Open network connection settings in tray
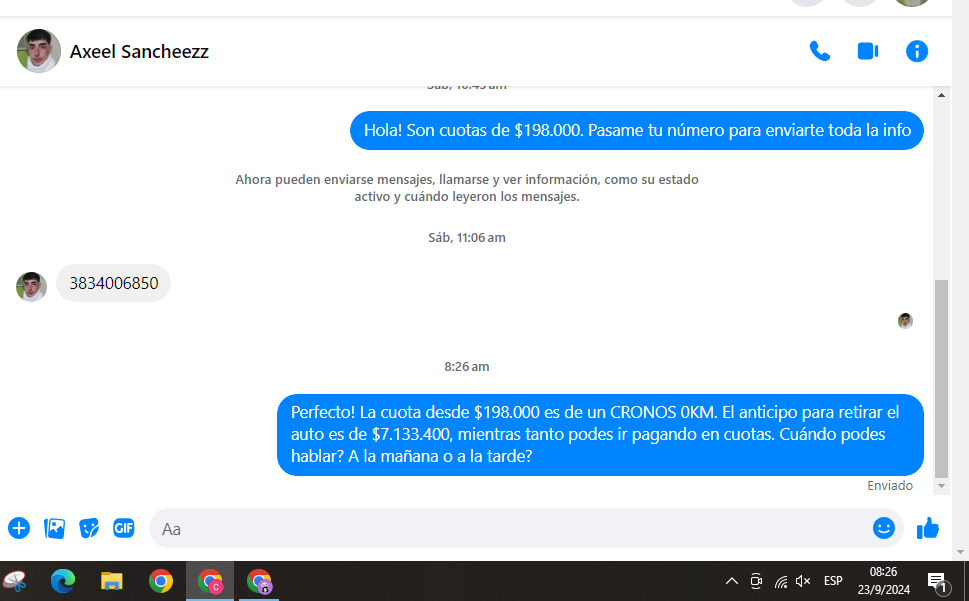The height and width of the screenshot is (601, 969). point(781,581)
